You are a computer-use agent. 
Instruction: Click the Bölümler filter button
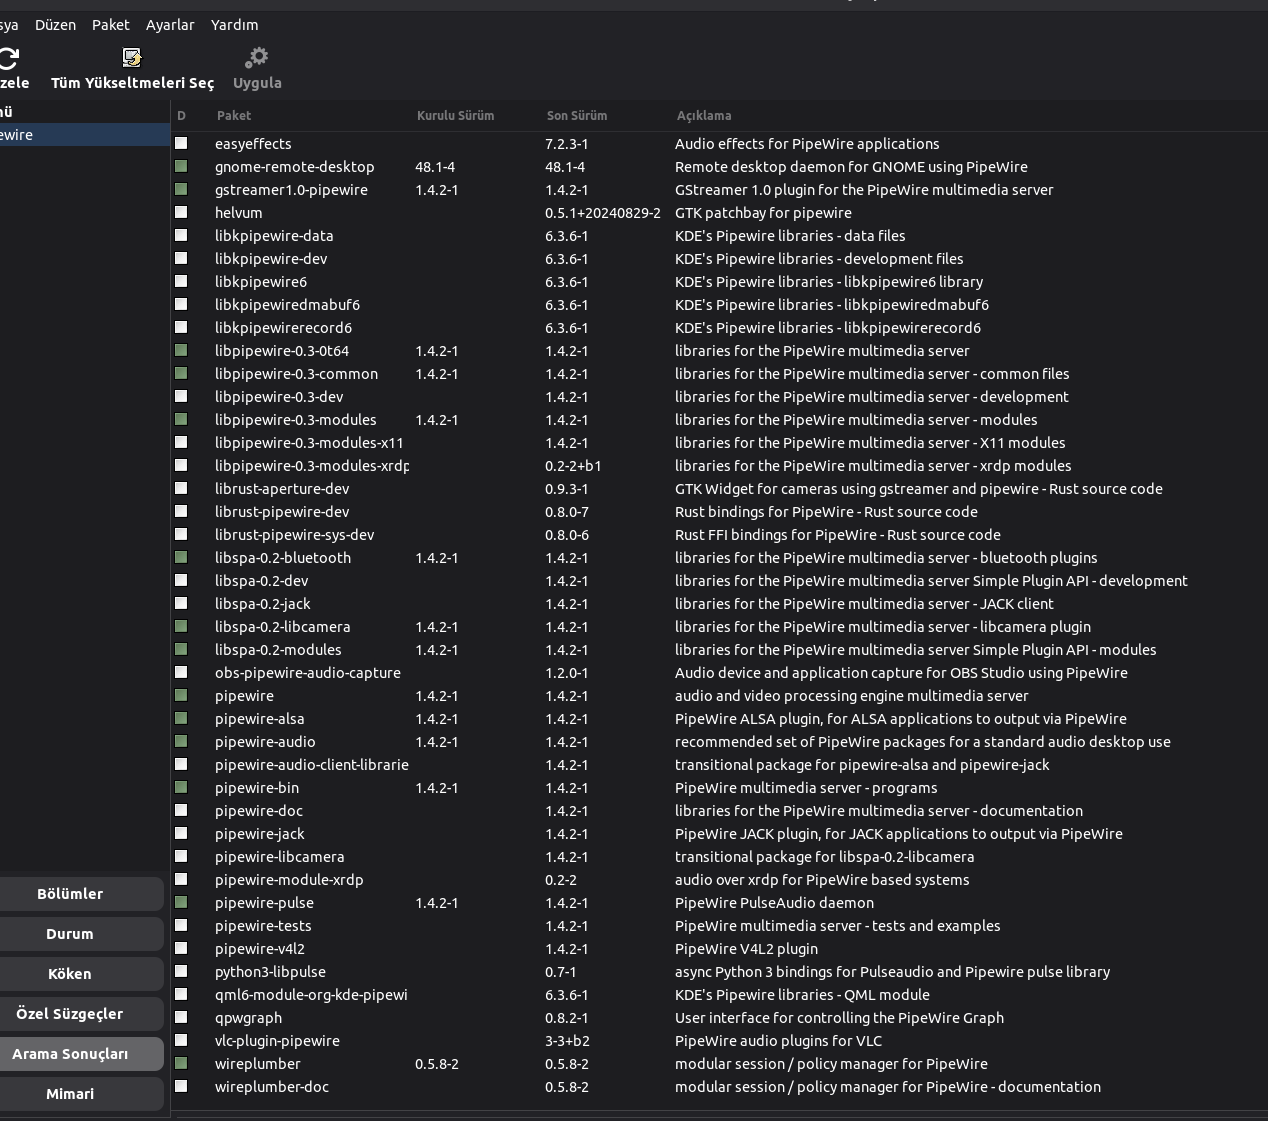[x=70, y=894]
